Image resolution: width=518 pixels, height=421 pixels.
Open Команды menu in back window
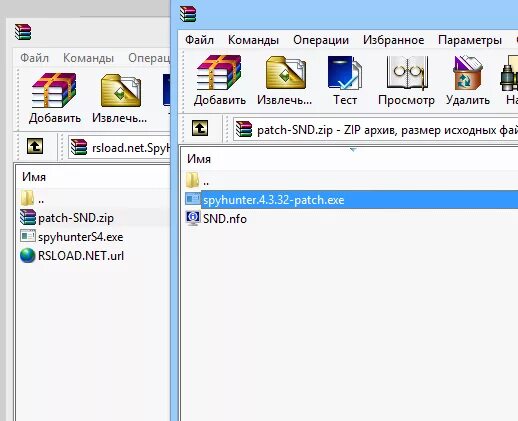(x=88, y=58)
